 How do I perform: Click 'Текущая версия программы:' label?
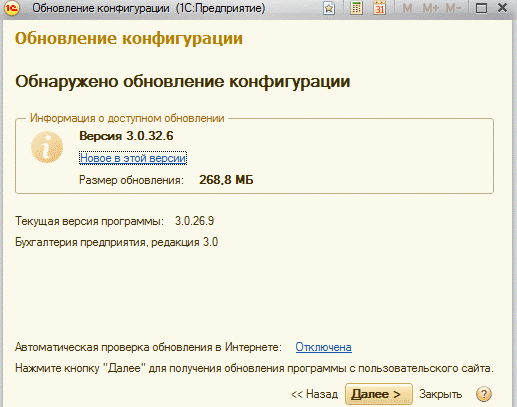(90, 221)
